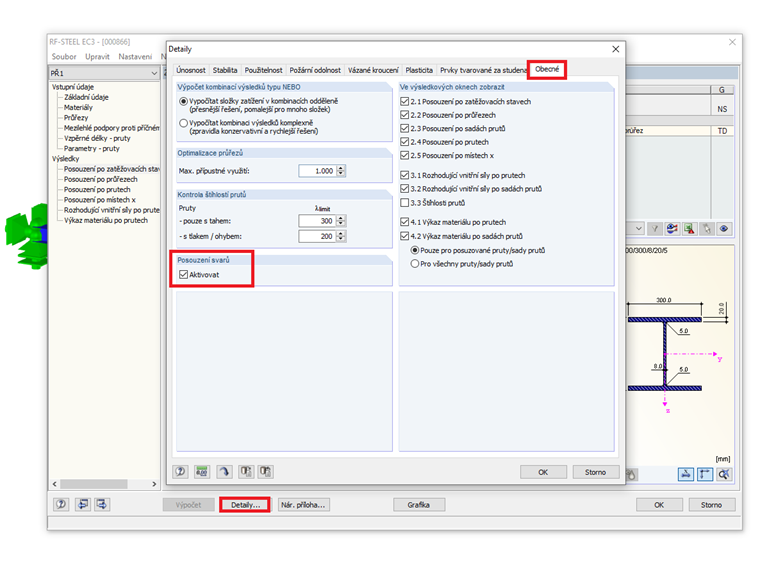Open the Plasticita tab
Screen dimensions: 760x570
pyautogui.click(x=419, y=70)
